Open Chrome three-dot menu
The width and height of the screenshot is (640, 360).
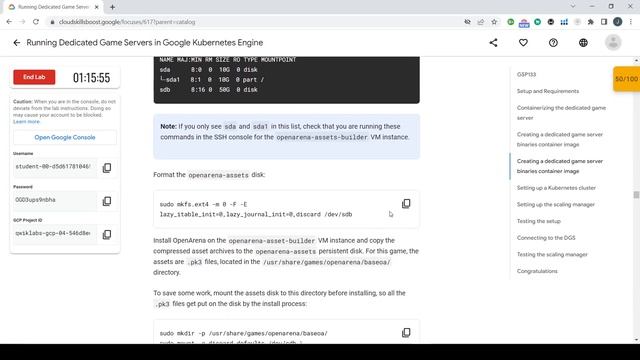coord(631,22)
